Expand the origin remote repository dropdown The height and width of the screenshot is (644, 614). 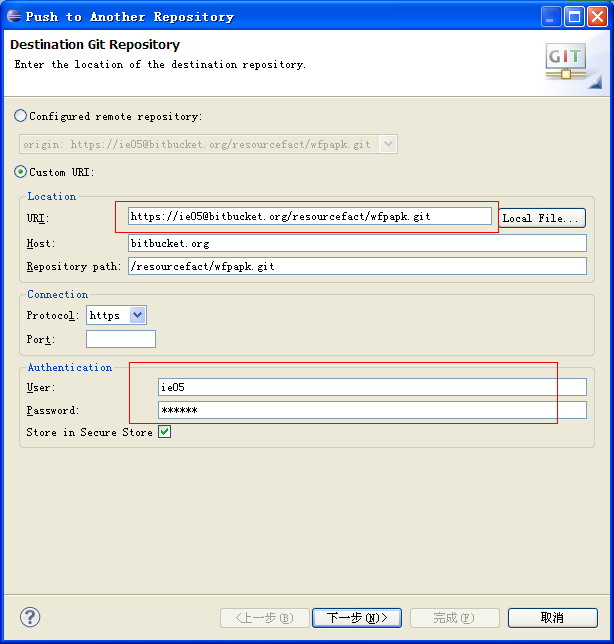(388, 144)
